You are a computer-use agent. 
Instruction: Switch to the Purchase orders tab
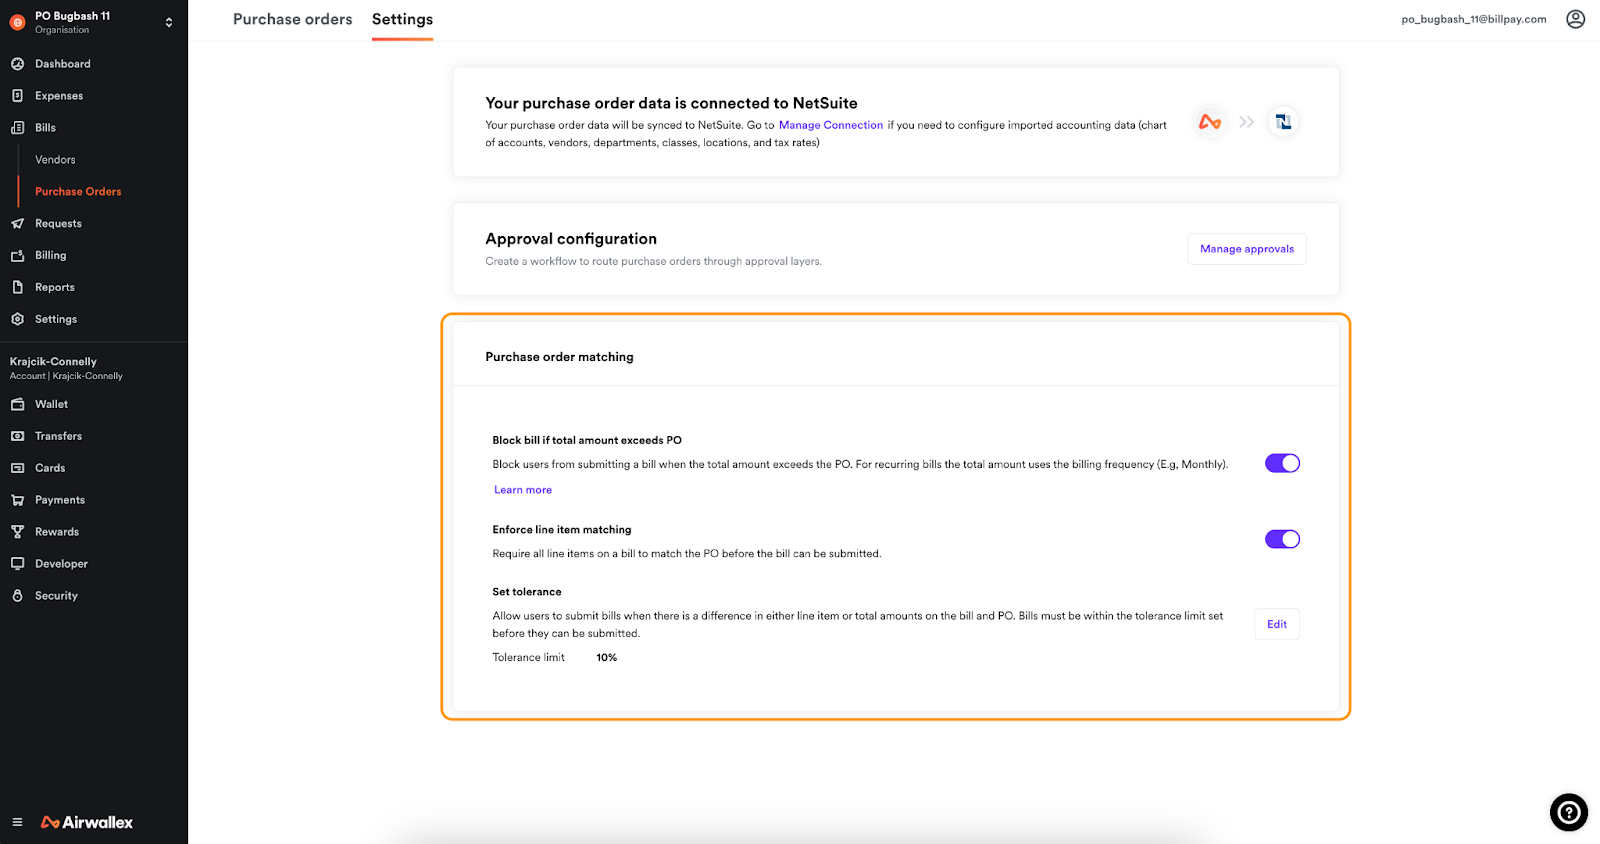click(x=293, y=19)
